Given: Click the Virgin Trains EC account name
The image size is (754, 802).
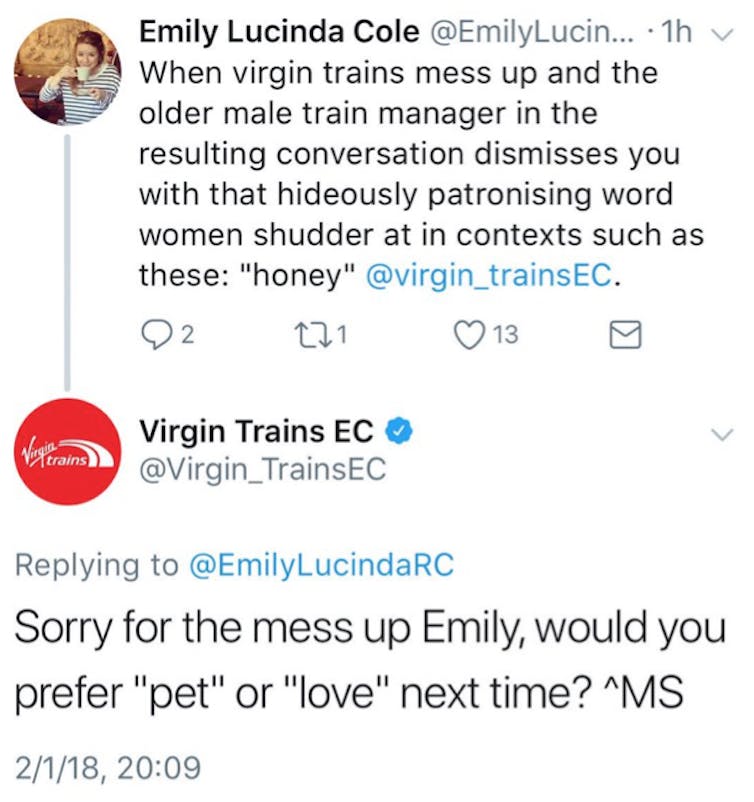Looking at the screenshot, I should click(256, 432).
